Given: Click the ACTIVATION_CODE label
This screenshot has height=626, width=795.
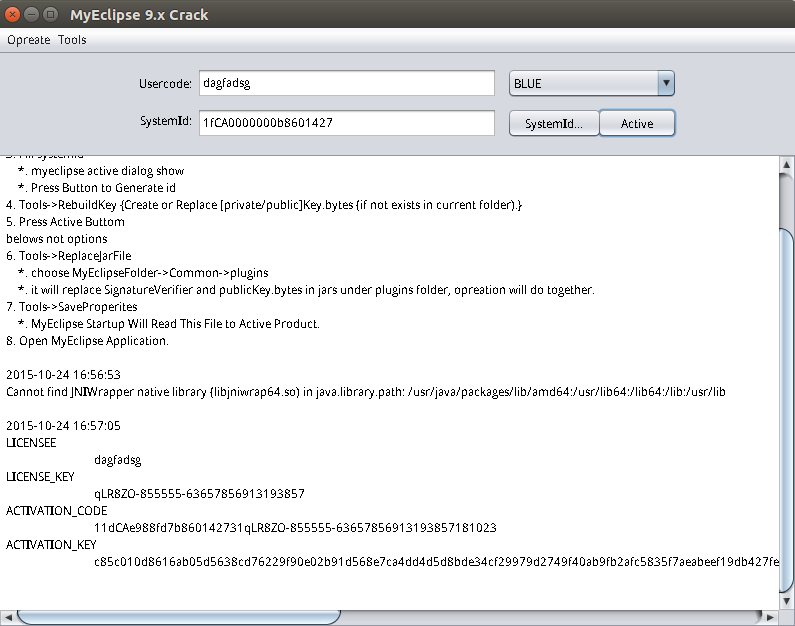Looking at the screenshot, I should tap(57, 510).
